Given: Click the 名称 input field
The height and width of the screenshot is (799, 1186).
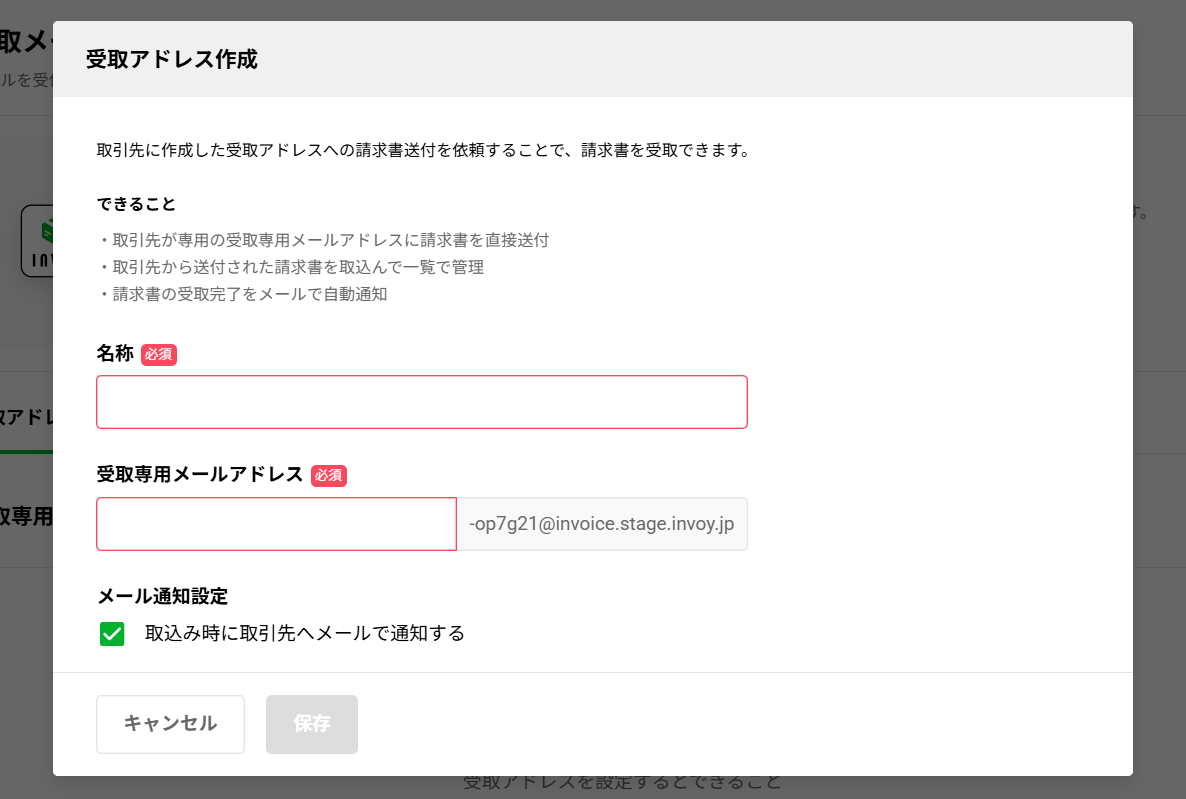Looking at the screenshot, I should click(x=421, y=402).
